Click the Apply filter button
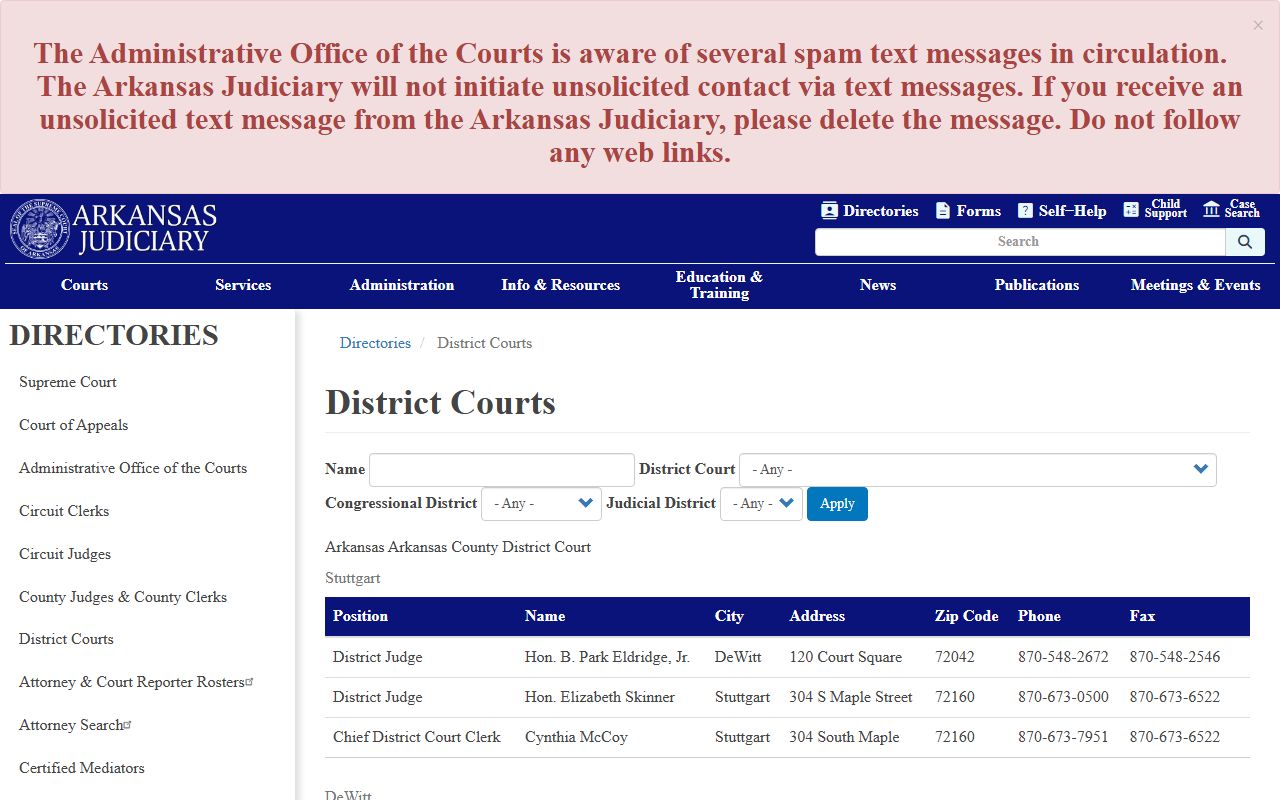 tap(837, 504)
